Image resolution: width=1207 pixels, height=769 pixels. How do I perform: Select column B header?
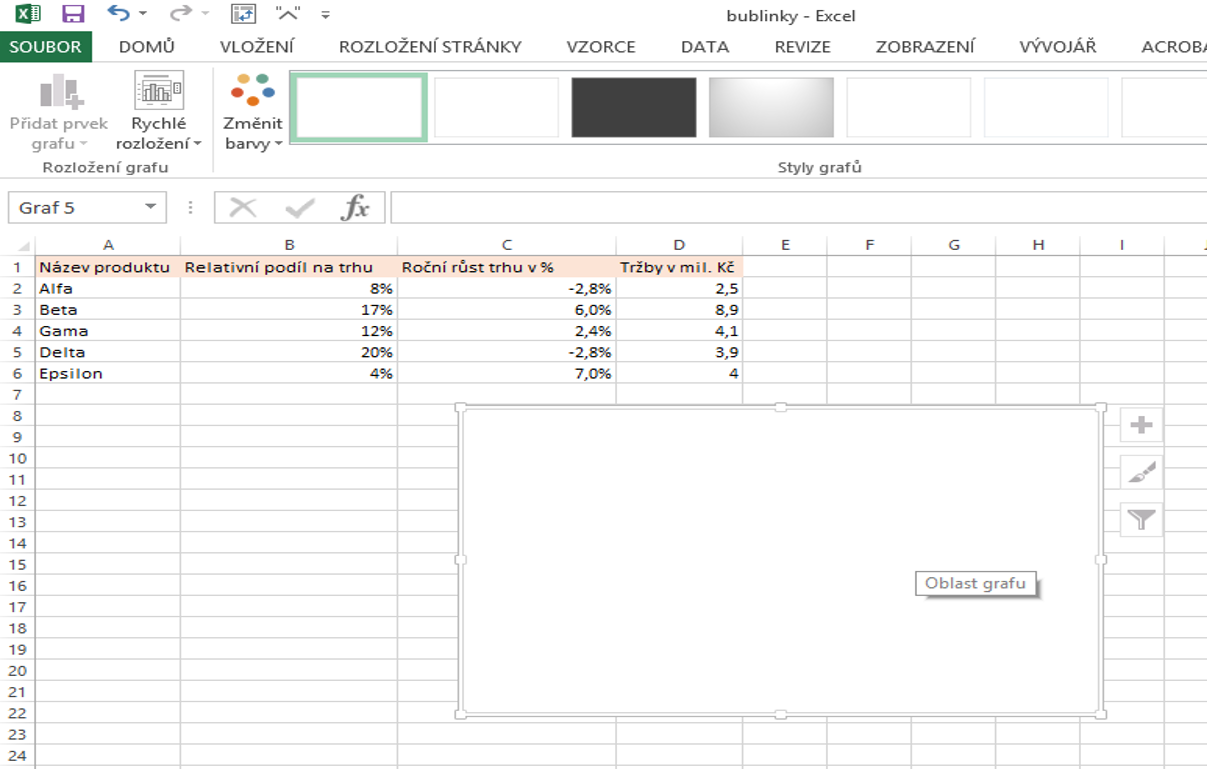(x=289, y=245)
